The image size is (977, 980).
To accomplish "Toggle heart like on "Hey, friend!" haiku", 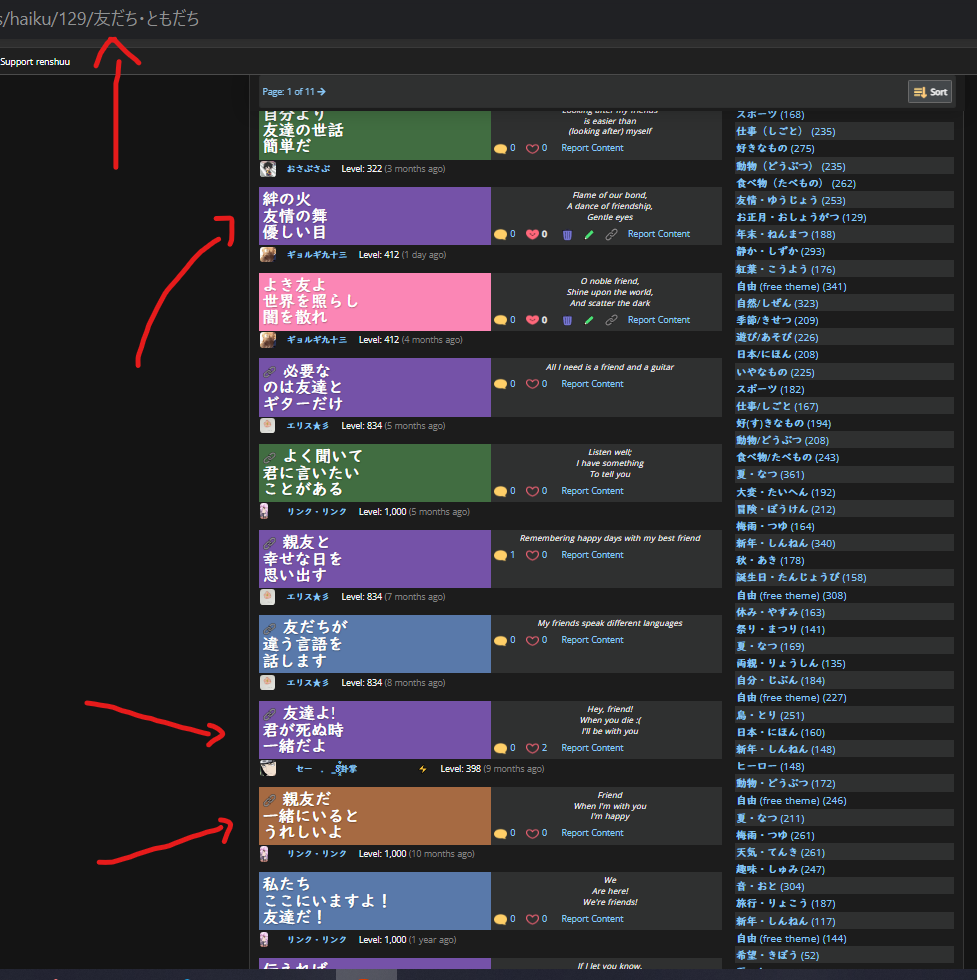I will click(532, 748).
